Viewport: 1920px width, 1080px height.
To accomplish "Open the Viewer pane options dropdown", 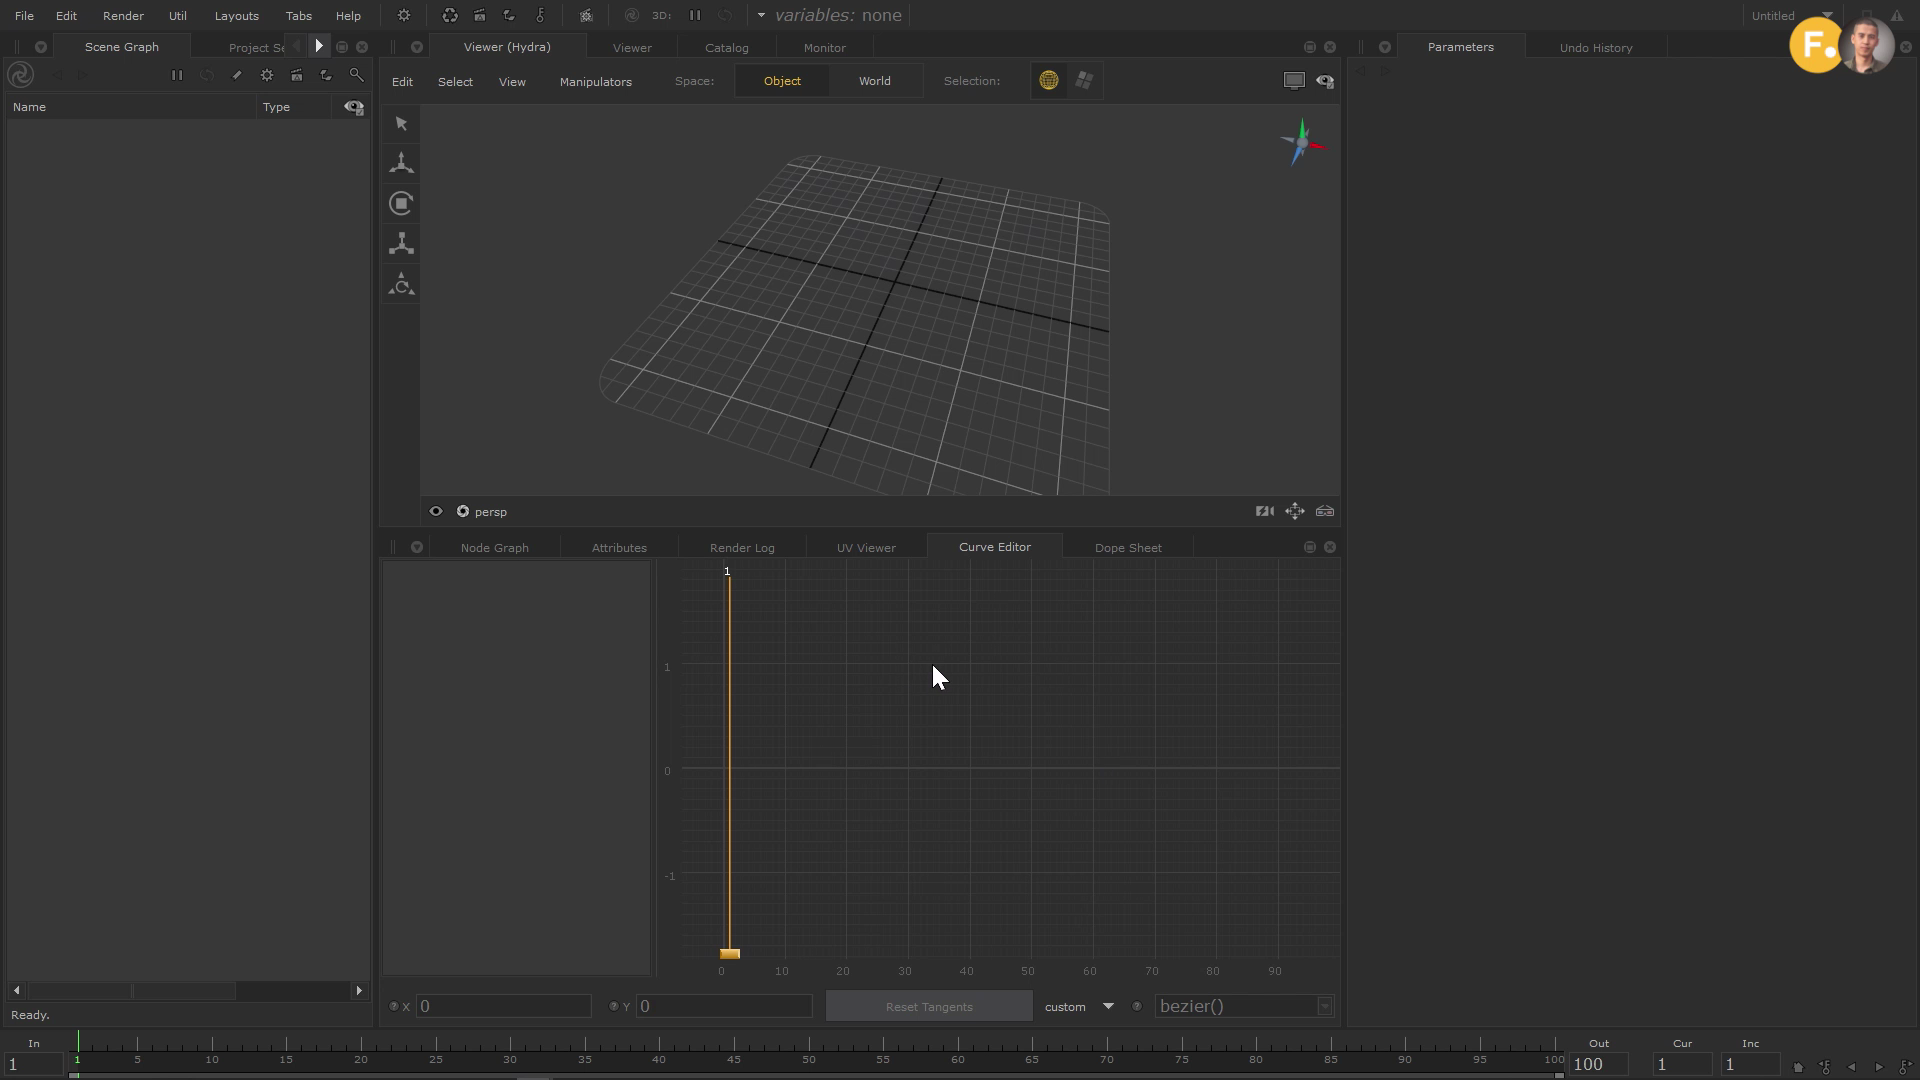I will (417, 47).
